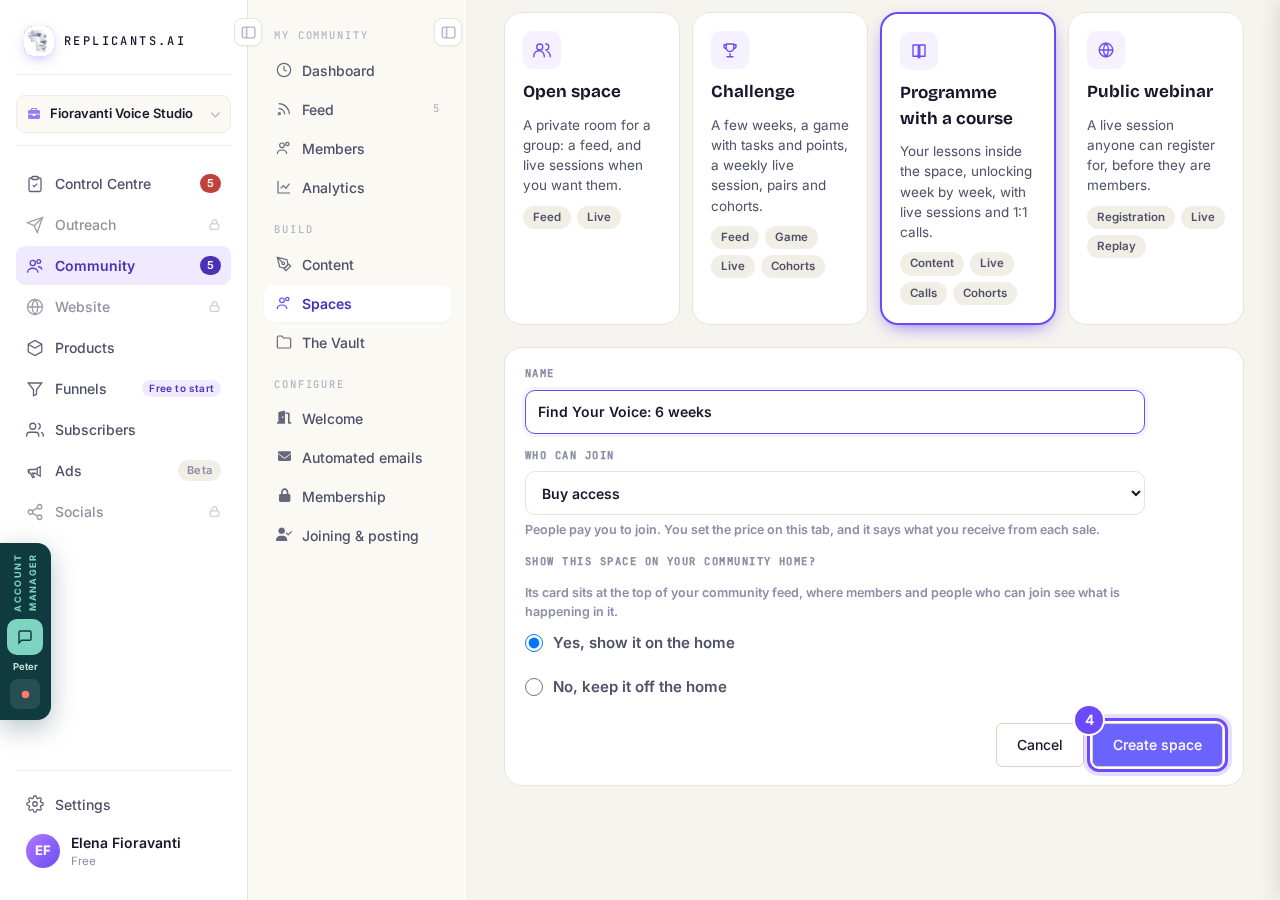
Task: Click the Ads megaphone icon
Action: [x=35, y=471]
